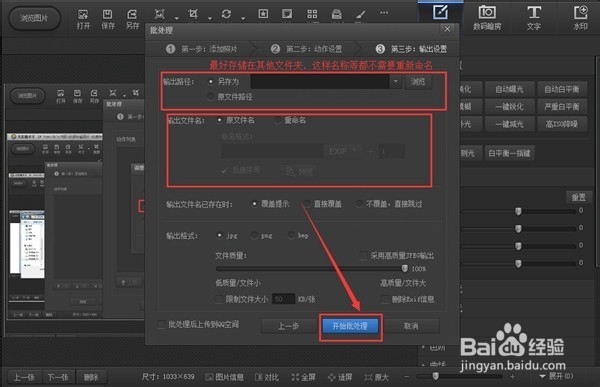Click the 重置 reset button

point(578,197)
